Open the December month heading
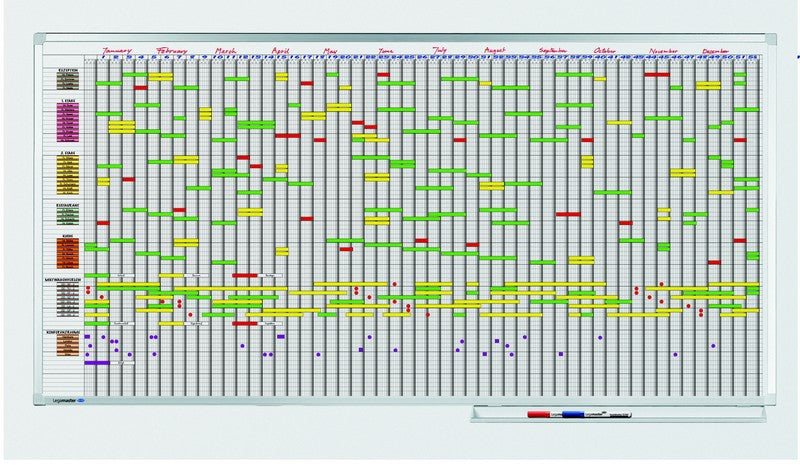800x465 pixels. (716, 49)
